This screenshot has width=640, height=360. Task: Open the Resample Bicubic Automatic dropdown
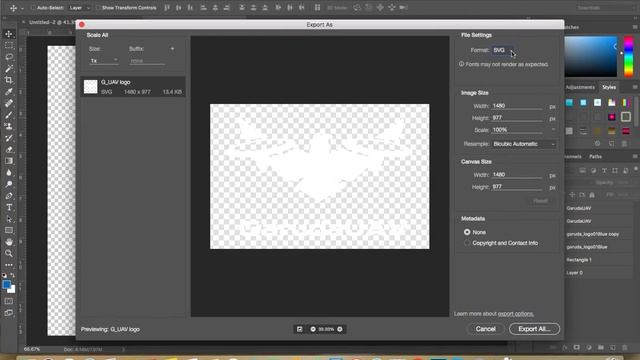click(x=524, y=144)
